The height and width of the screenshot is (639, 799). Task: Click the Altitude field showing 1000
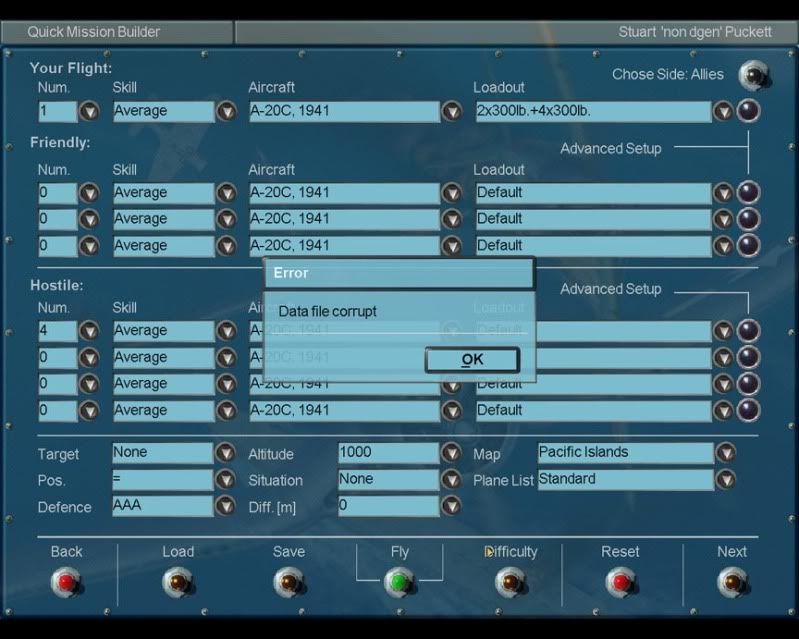click(388, 452)
